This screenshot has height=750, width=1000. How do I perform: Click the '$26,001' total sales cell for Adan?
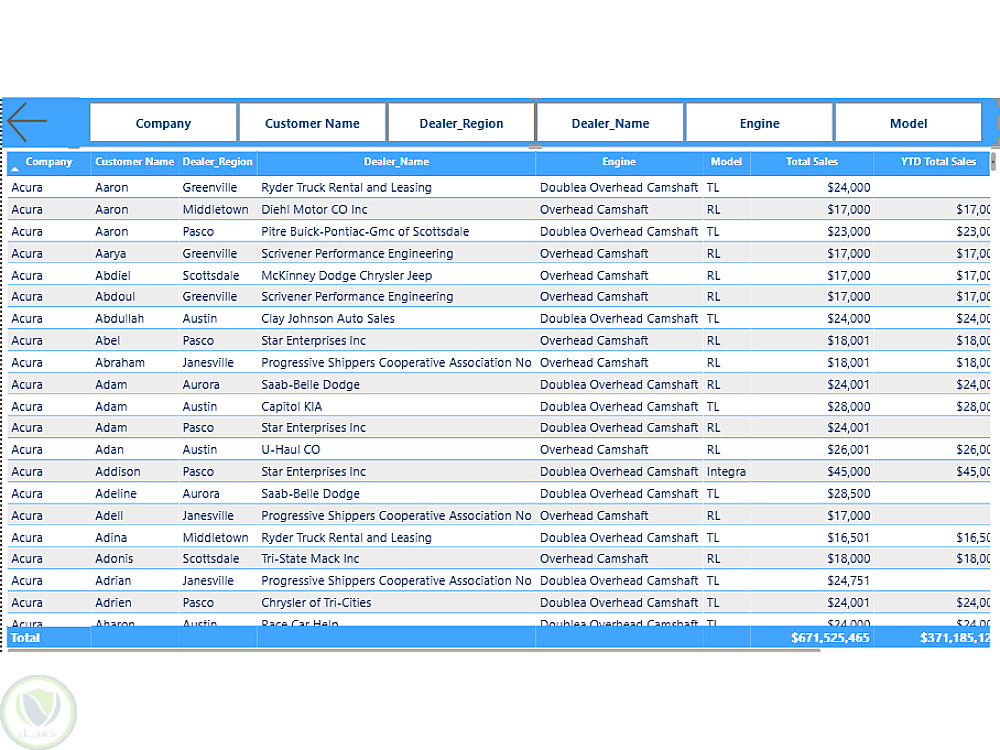(848, 450)
